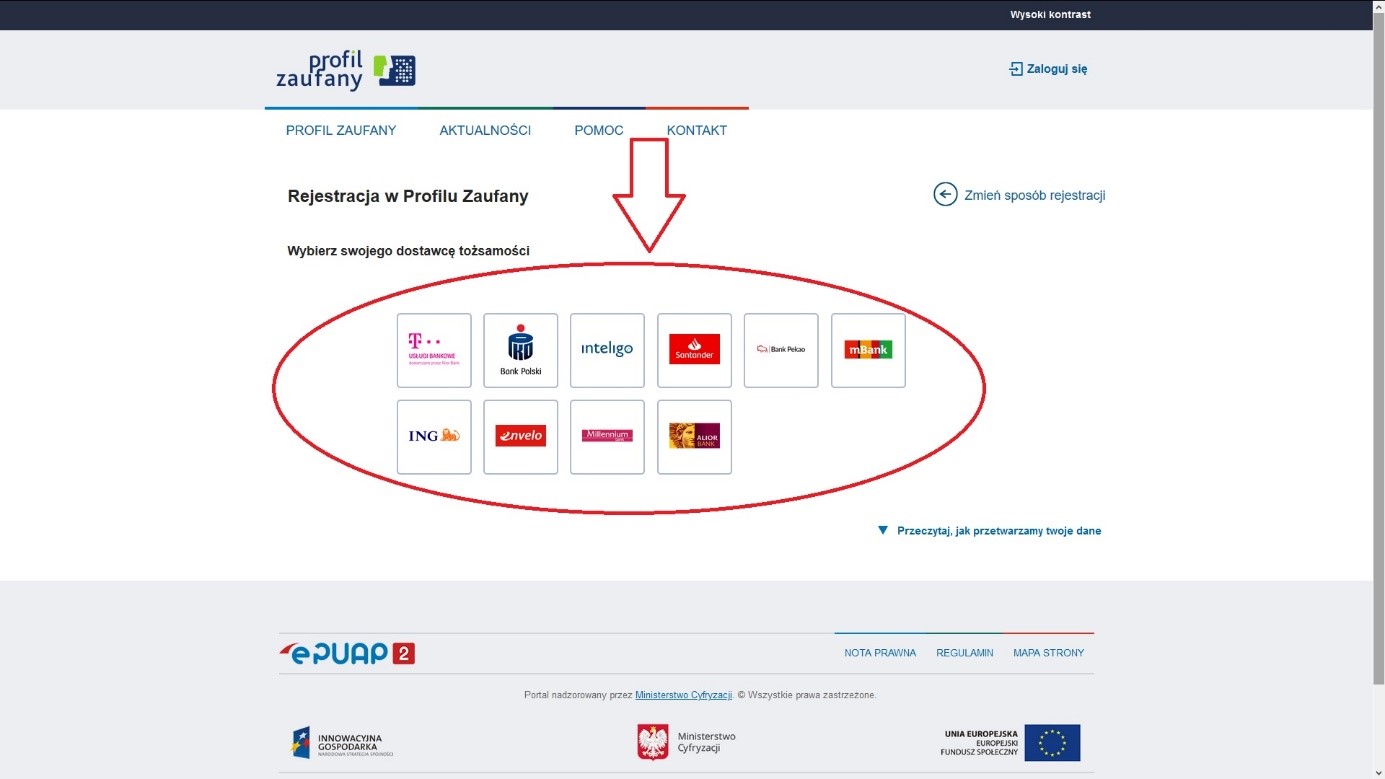Pick the Santander bank tile
The width and height of the screenshot is (1385, 779).
tap(694, 350)
